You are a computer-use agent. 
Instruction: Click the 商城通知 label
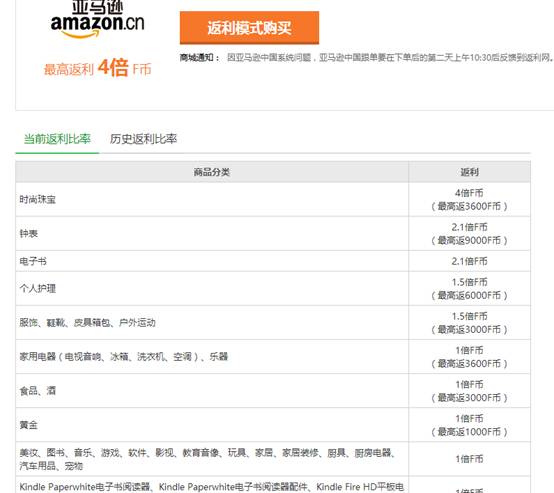click(200, 57)
